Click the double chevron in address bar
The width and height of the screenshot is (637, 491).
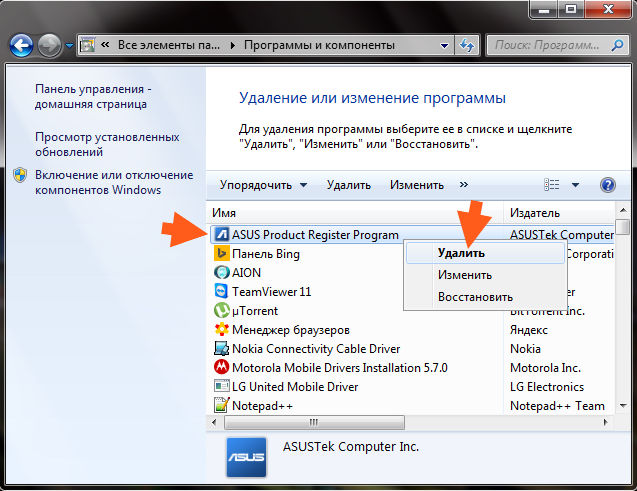(x=105, y=45)
